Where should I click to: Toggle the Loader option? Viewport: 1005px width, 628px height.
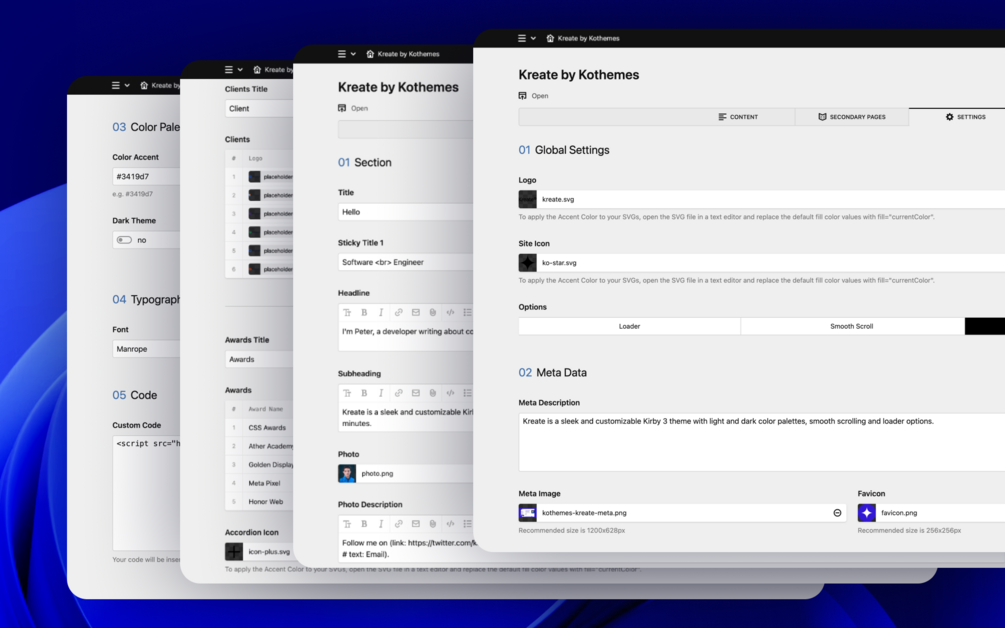629,326
